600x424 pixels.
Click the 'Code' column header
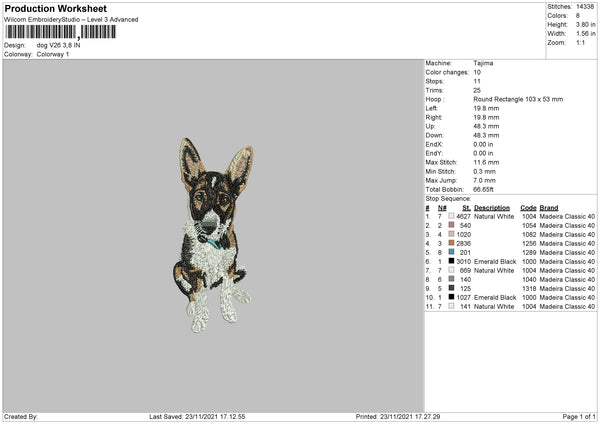(528, 208)
